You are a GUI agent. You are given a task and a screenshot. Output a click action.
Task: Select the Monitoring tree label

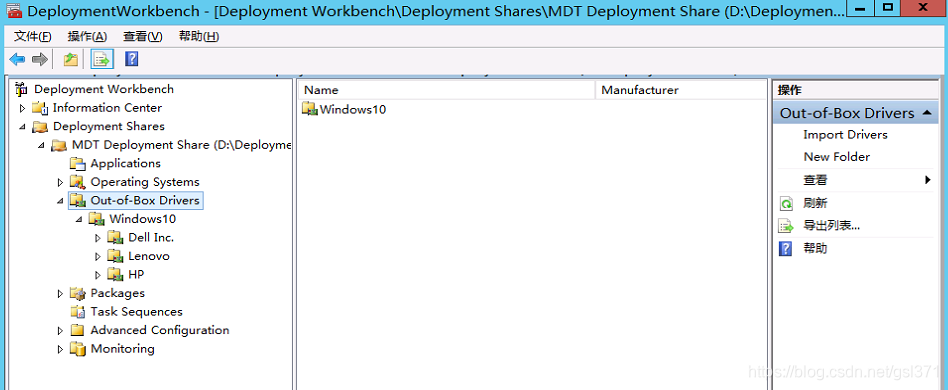(x=123, y=349)
